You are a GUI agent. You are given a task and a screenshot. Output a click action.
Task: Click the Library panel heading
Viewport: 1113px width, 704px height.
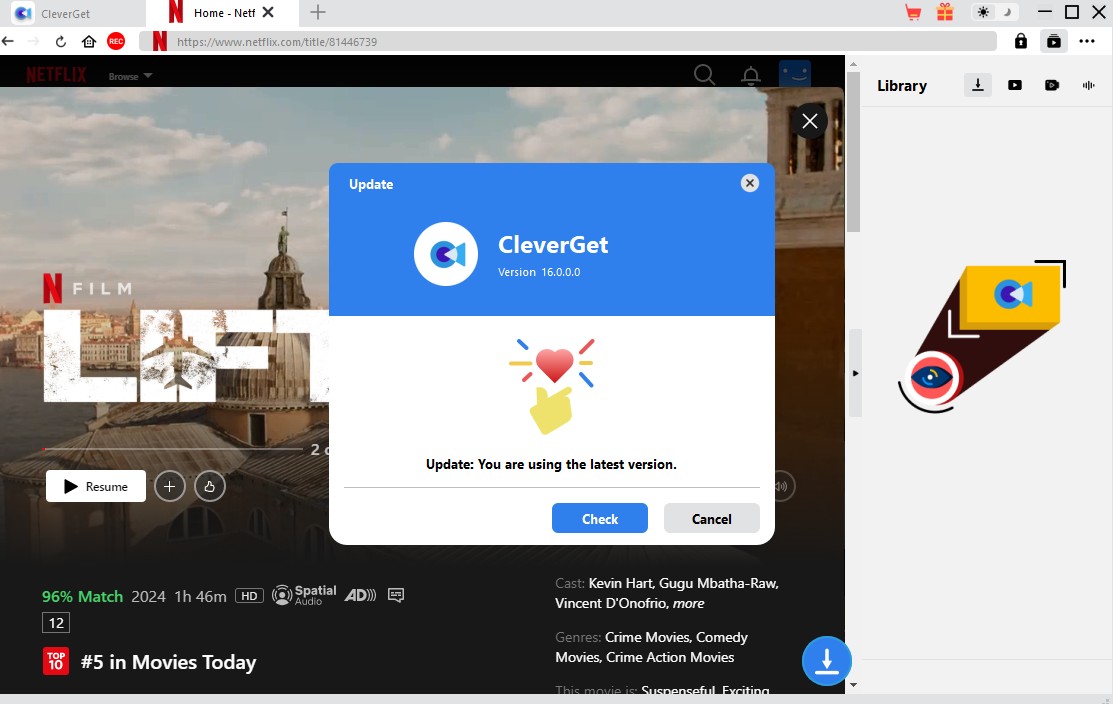click(901, 85)
